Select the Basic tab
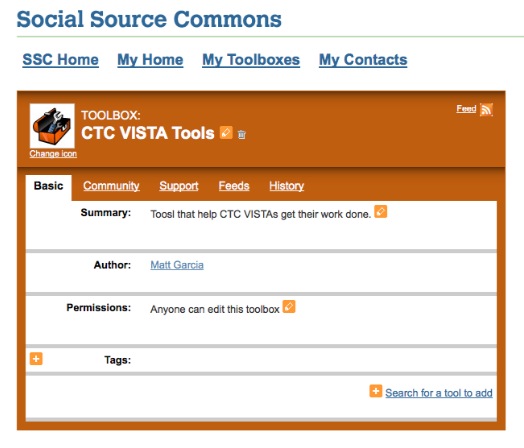The image size is (524, 448). (48, 186)
